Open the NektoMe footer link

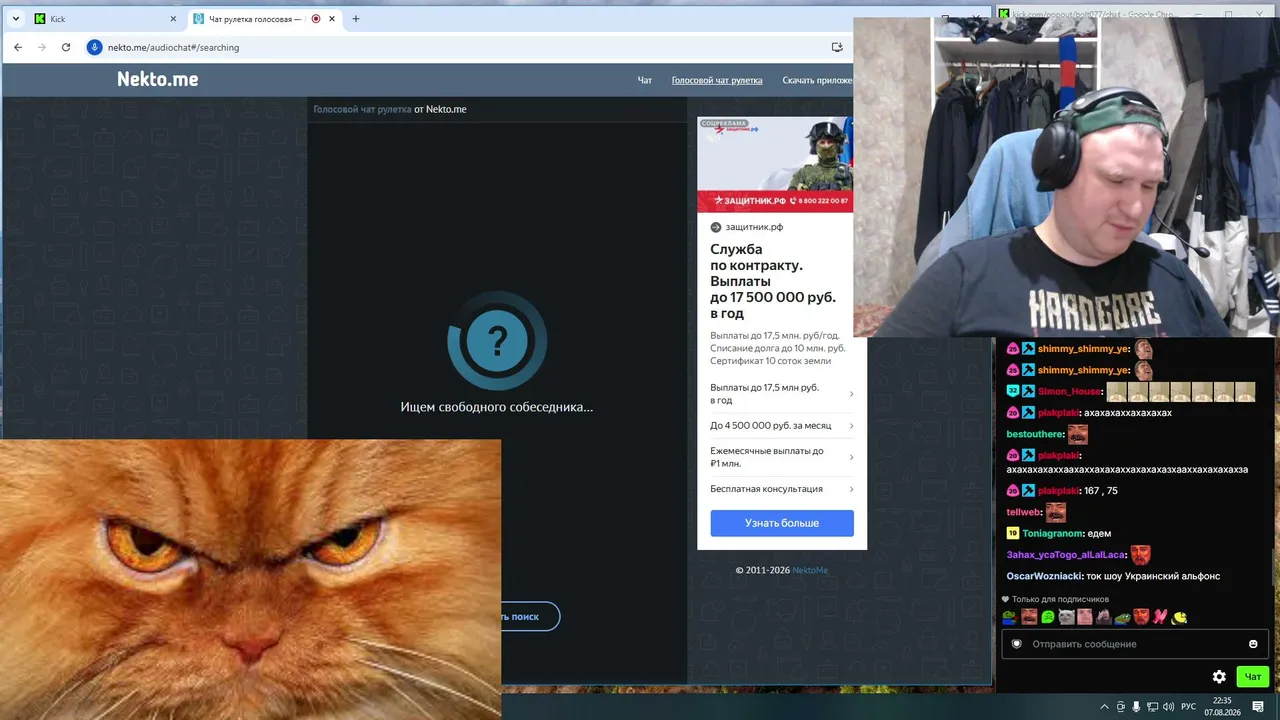tap(810, 570)
